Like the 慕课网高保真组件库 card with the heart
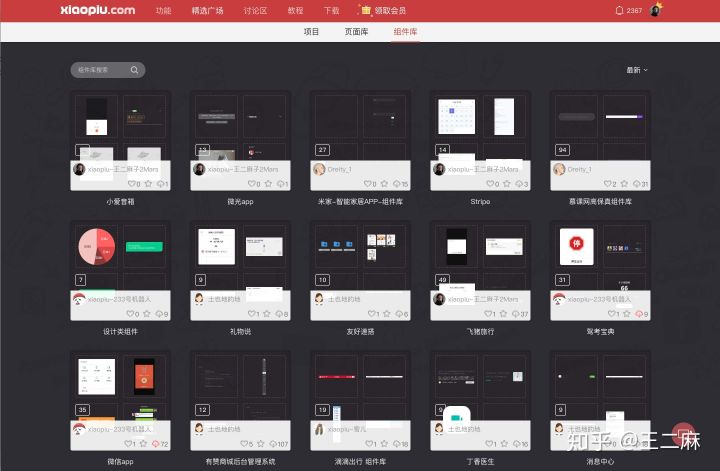 [x=607, y=184]
